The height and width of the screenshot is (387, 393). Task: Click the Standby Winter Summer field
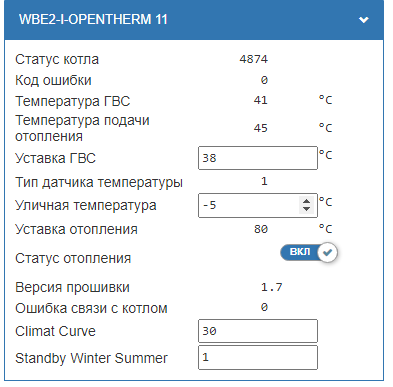click(x=258, y=358)
